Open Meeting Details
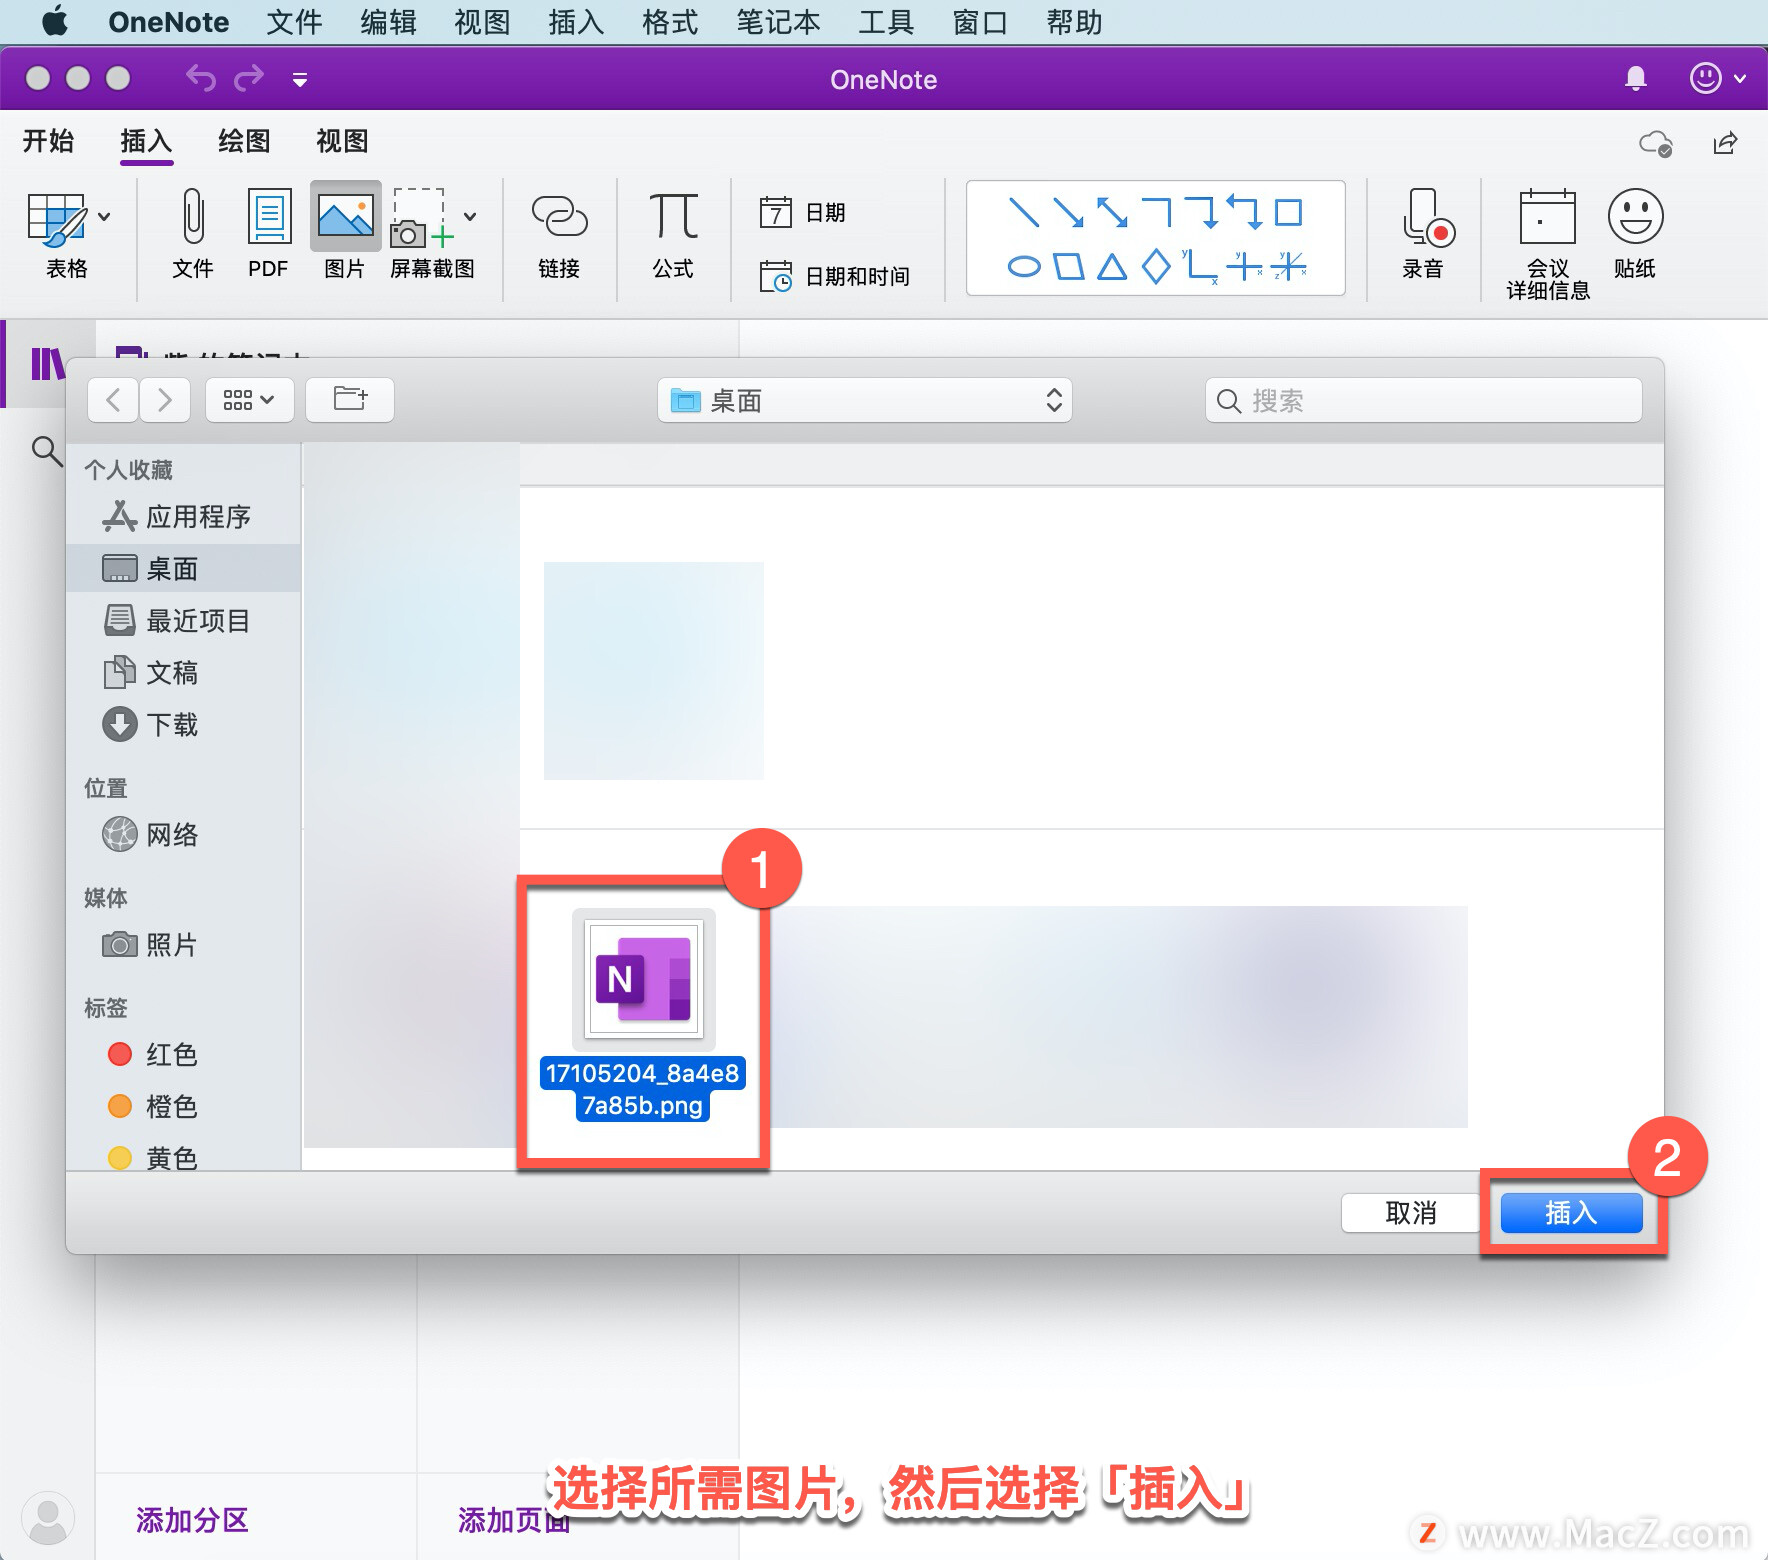Image resolution: width=1768 pixels, height=1560 pixels. click(x=1547, y=245)
